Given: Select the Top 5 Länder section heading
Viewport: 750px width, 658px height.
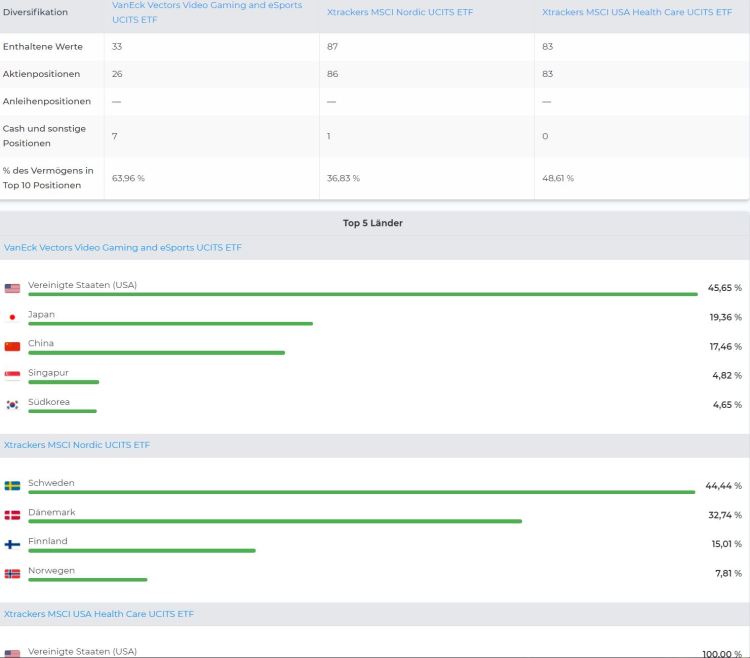Looking at the screenshot, I should click(373, 223).
